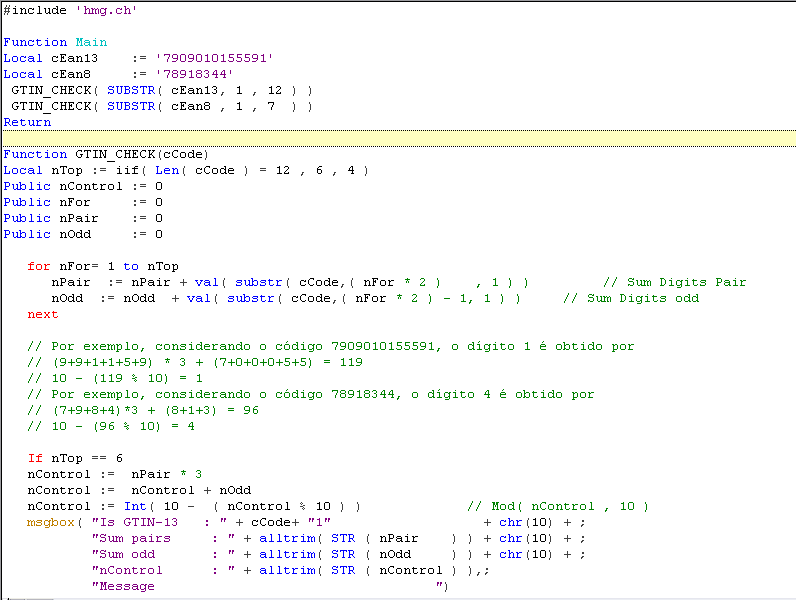Click the '// Sum Digits odd' comment

pyautogui.click(x=630, y=298)
